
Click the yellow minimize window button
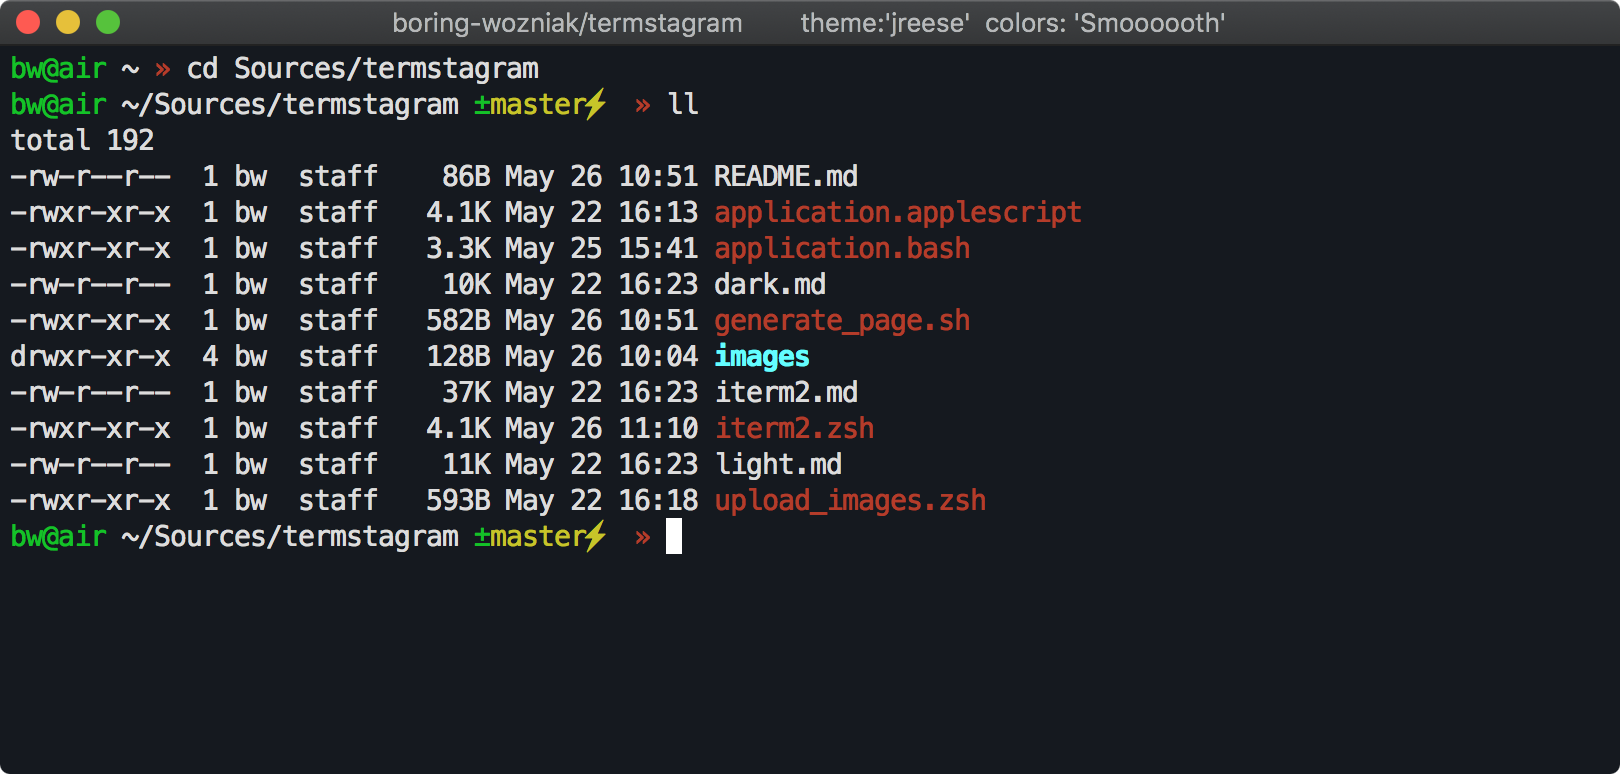(x=68, y=22)
